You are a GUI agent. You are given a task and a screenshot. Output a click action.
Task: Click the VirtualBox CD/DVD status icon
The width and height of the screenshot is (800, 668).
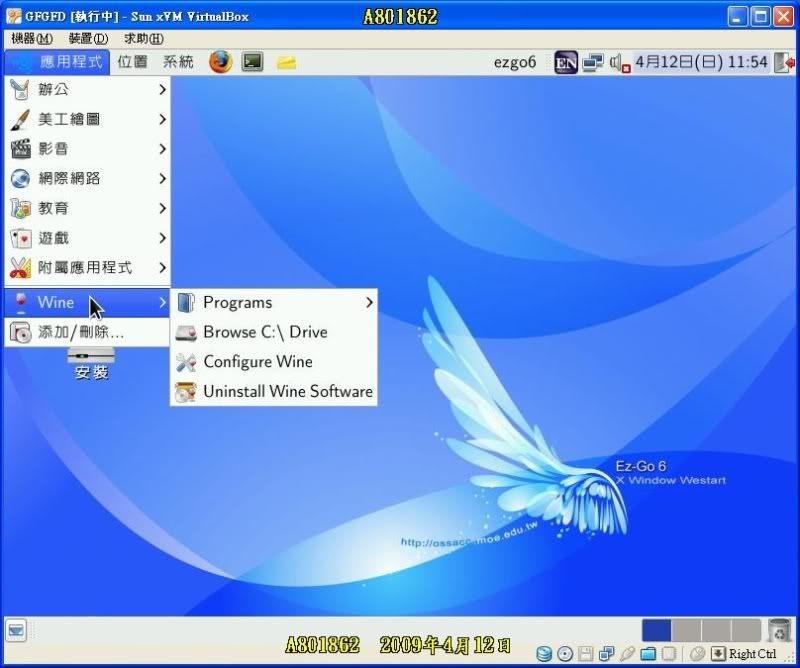tap(565, 654)
